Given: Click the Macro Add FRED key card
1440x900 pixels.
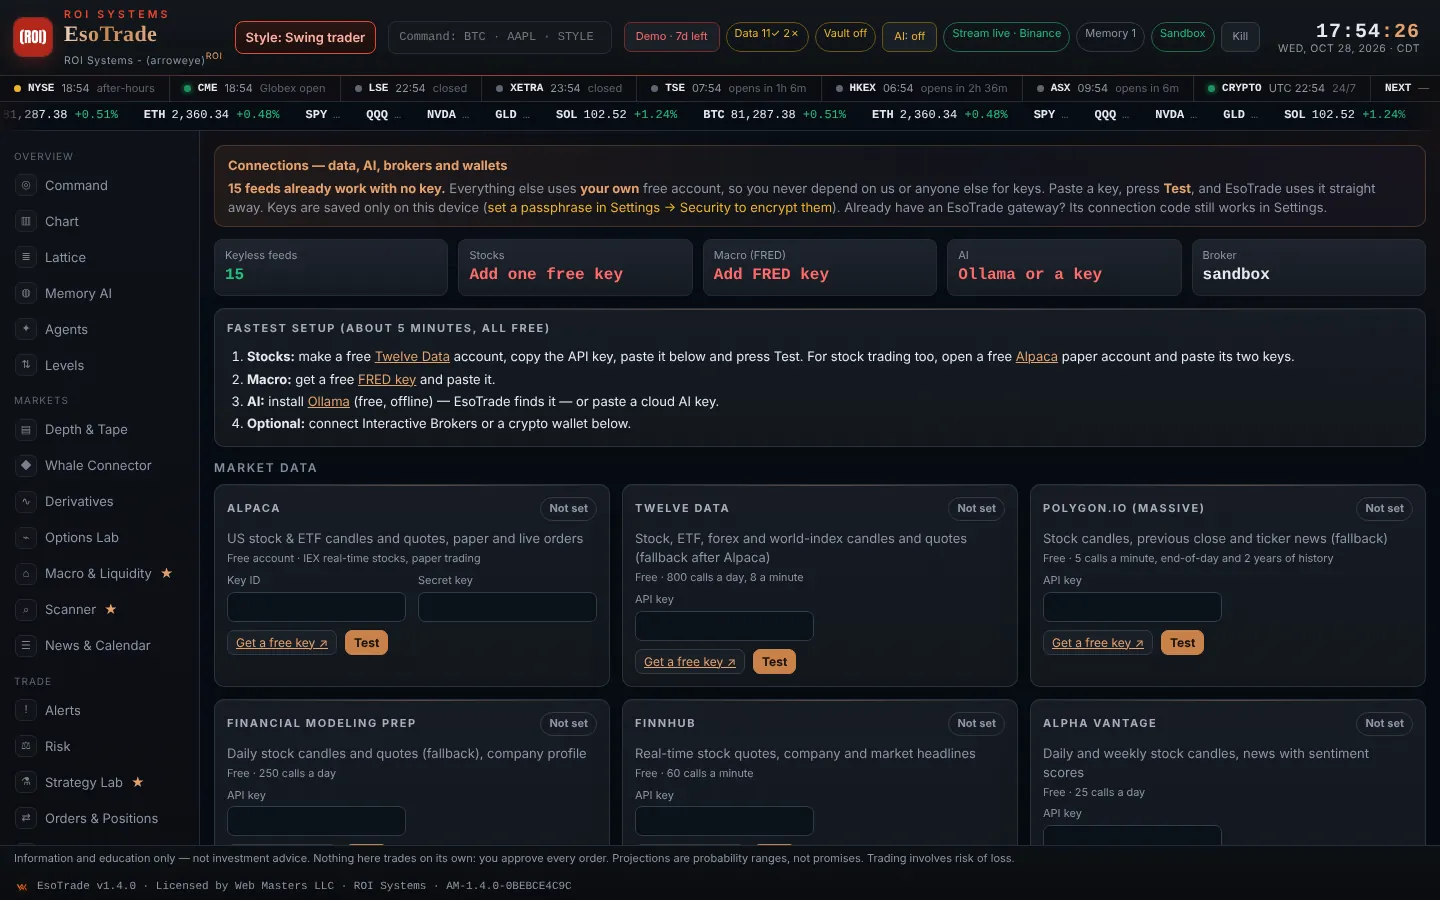Looking at the screenshot, I should coord(820,267).
